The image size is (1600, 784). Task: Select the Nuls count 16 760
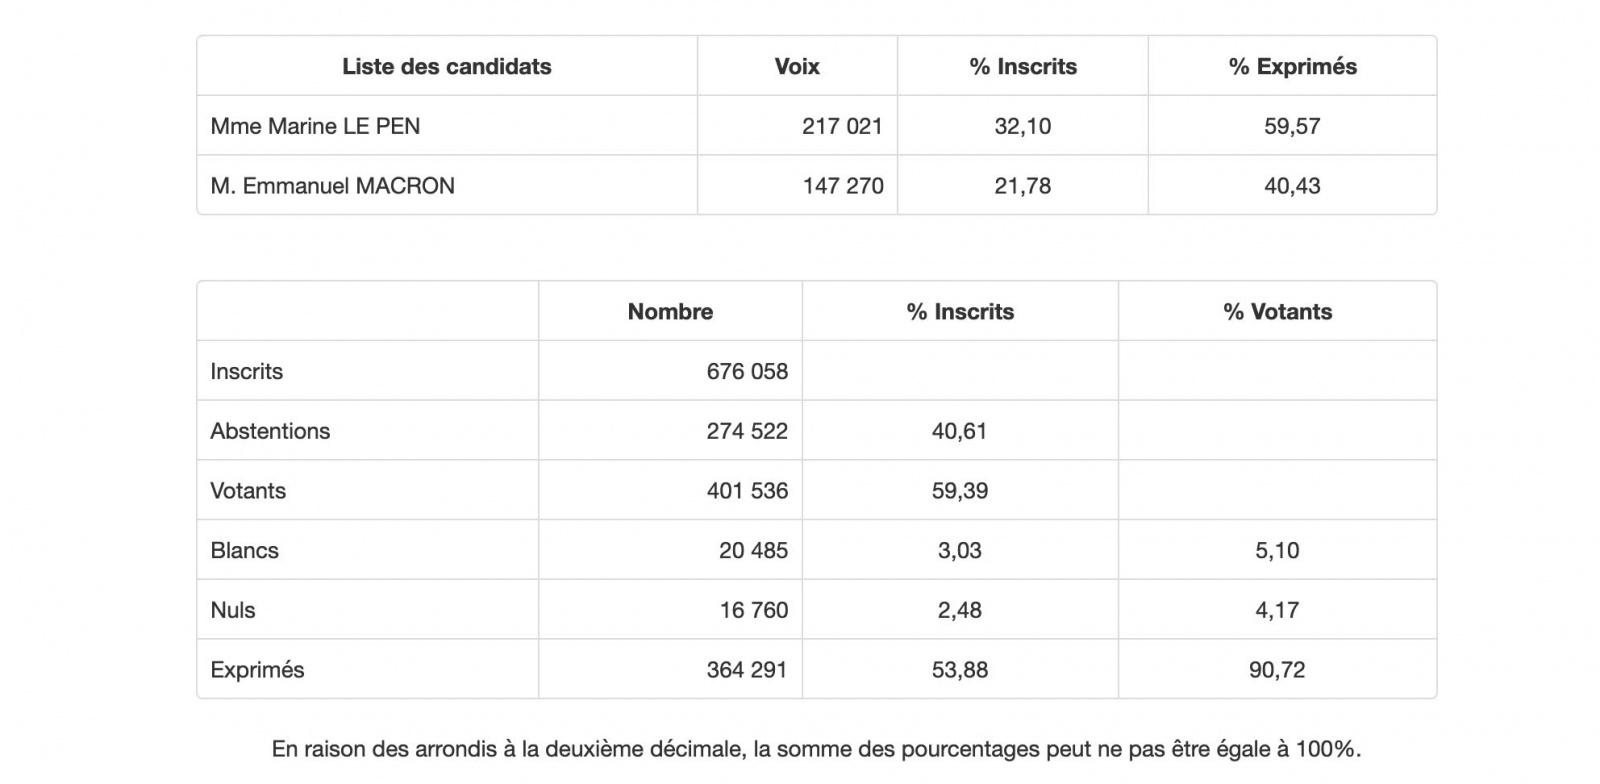(x=754, y=610)
